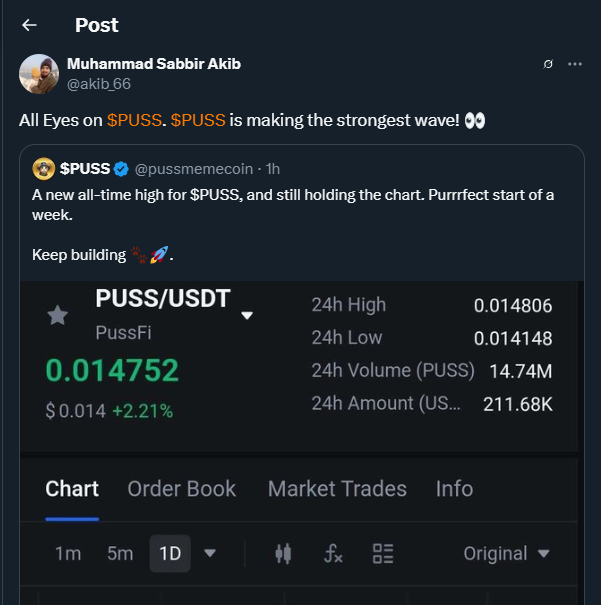
Task: Click the verified badge next to $PUSS
Action: (121, 168)
